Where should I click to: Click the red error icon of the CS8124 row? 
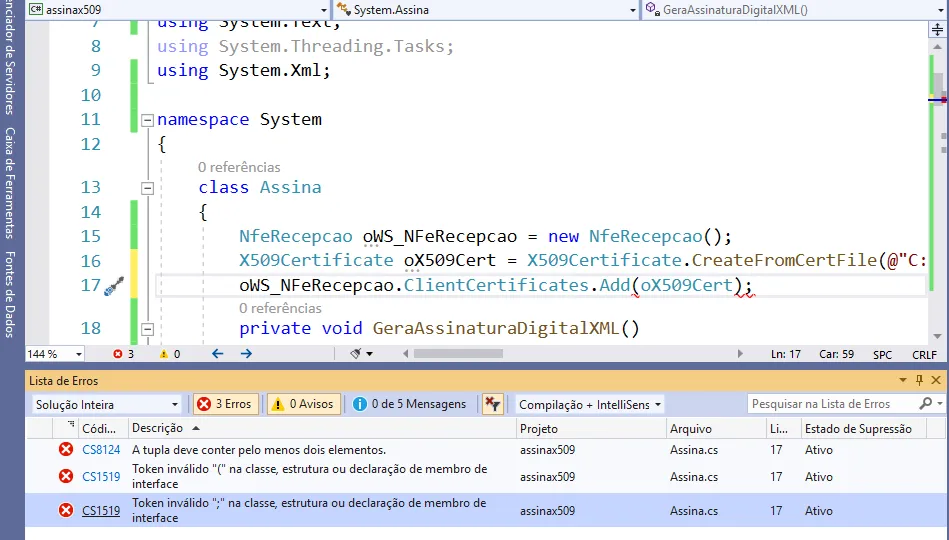pyautogui.click(x=66, y=450)
